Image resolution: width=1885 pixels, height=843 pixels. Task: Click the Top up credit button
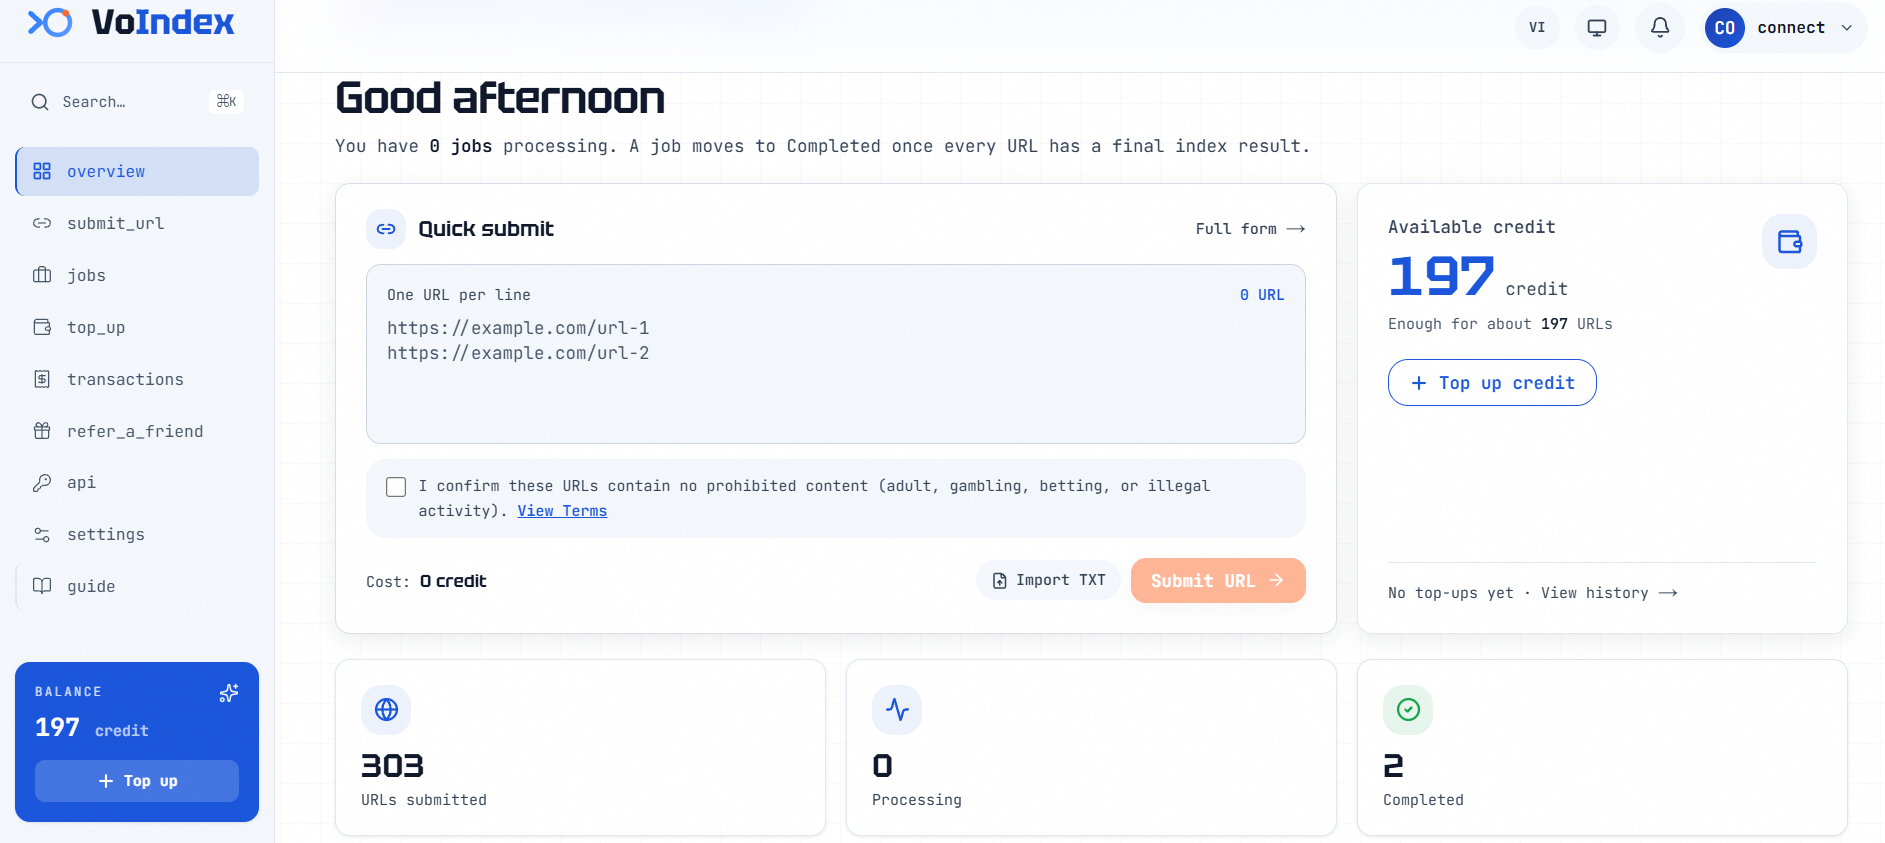(1492, 383)
